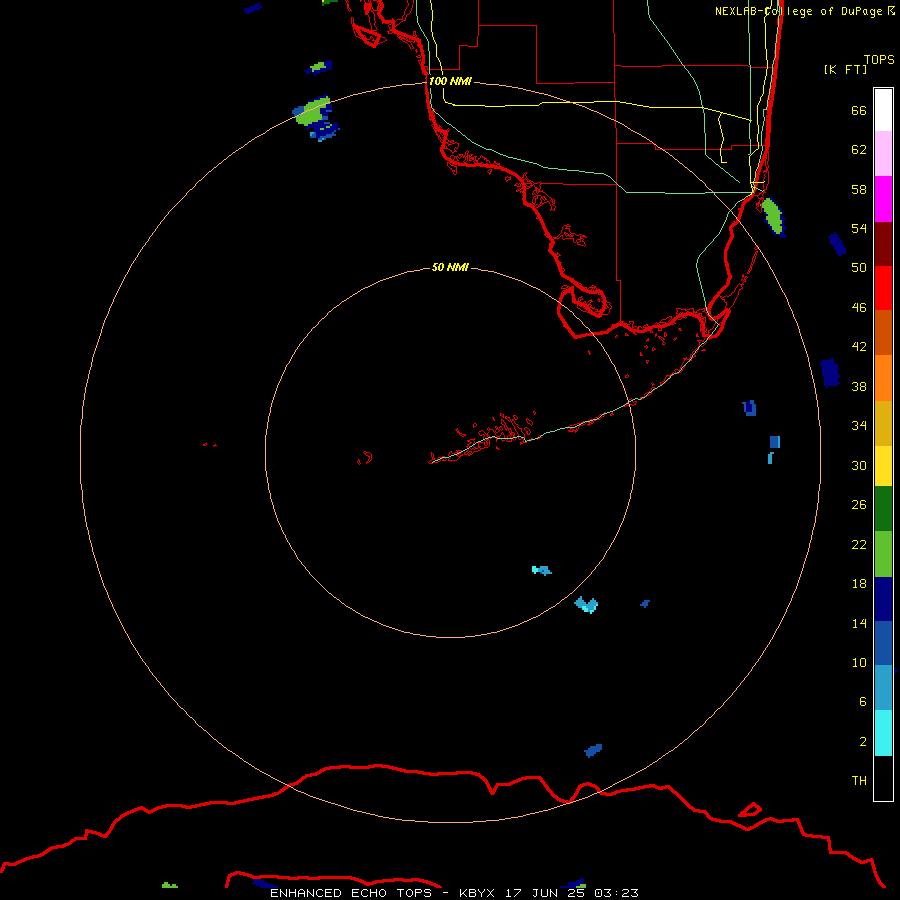Click the 50 scale value on legend

pos(859,267)
